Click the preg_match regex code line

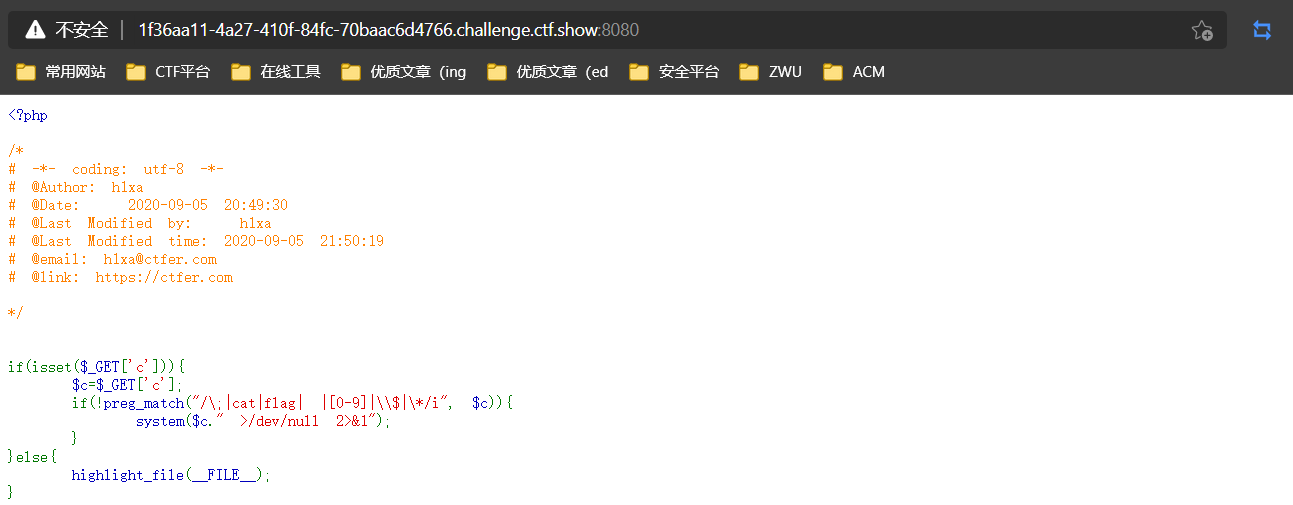point(292,403)
